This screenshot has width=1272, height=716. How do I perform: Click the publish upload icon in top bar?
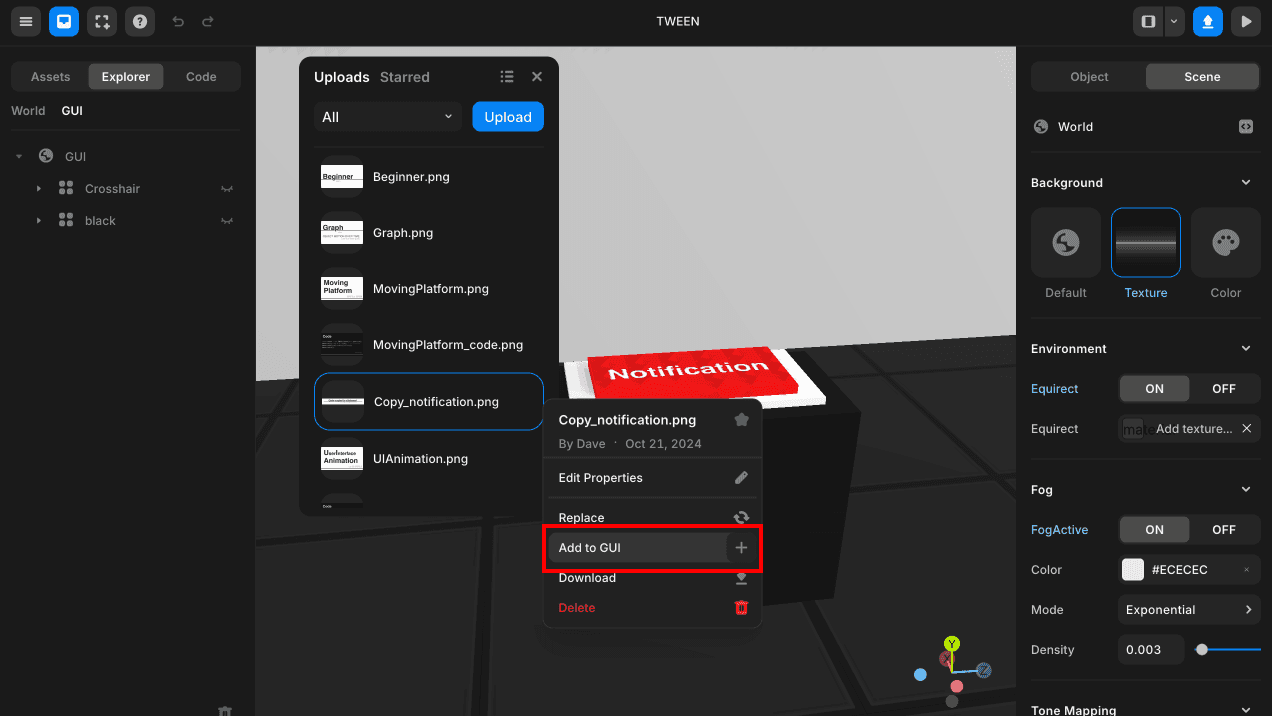pyautogui.click(x=1207, y=21)
